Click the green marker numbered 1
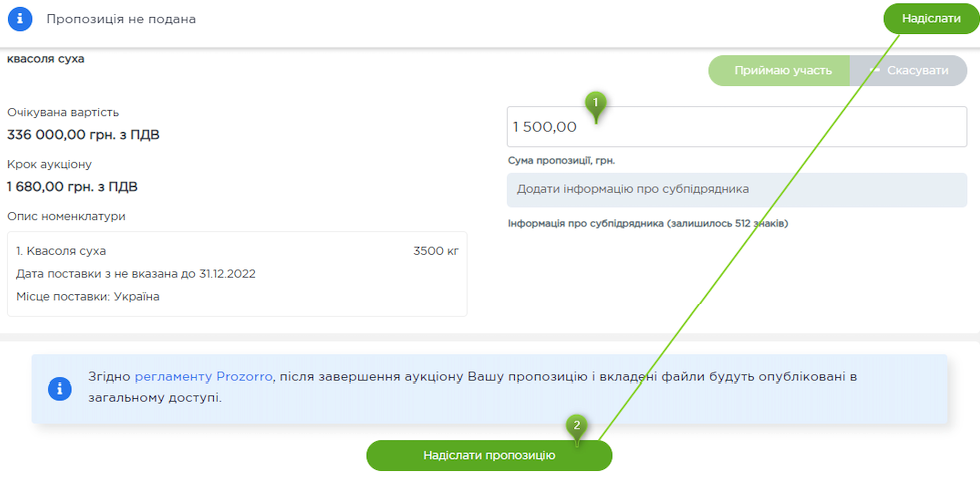This screenshot has width=980, height=478. 596,104
